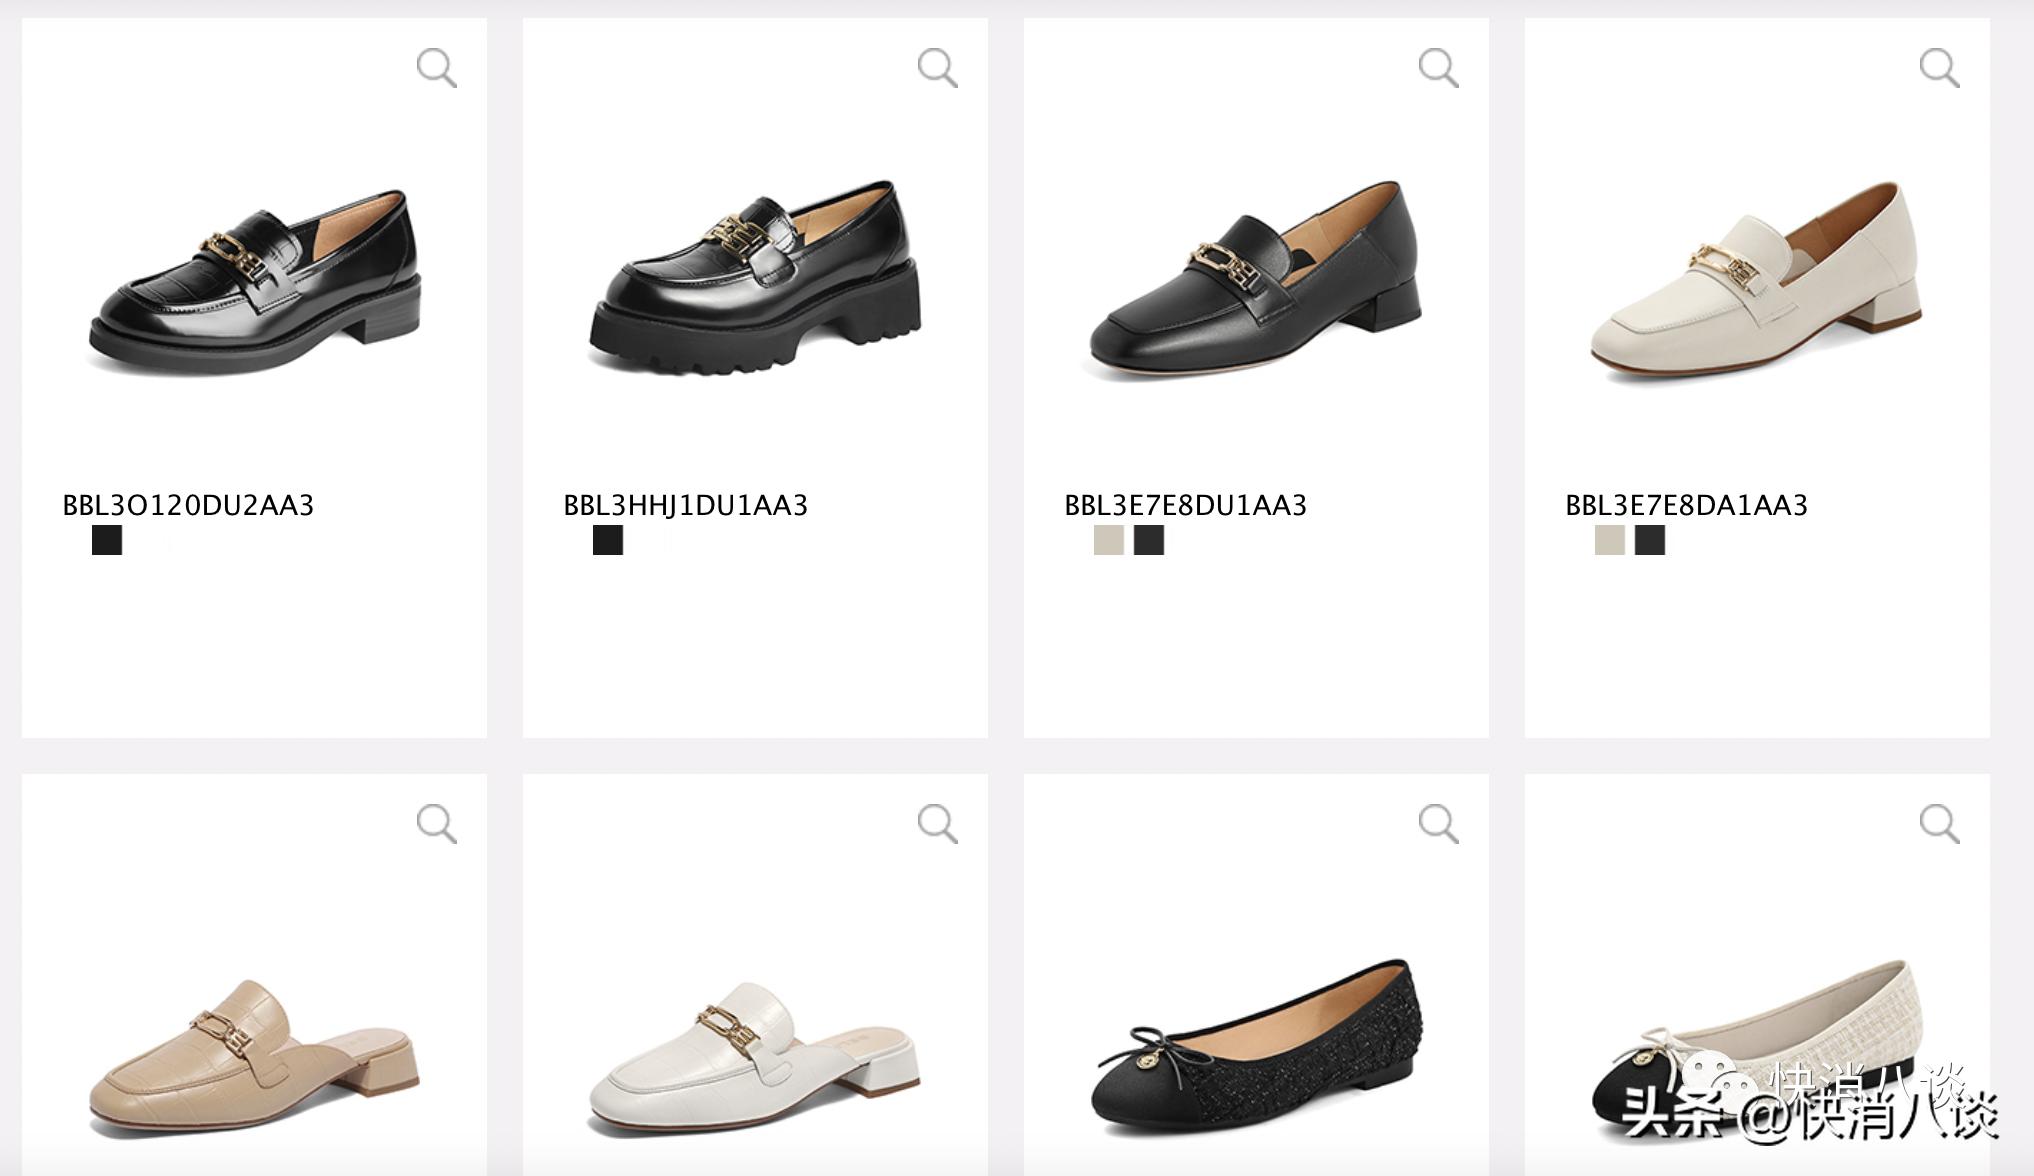Click the BBL3HHJ1DU1AA3 product code
The height and width of the screenshot is (1176, 2034).
[685, 505]
